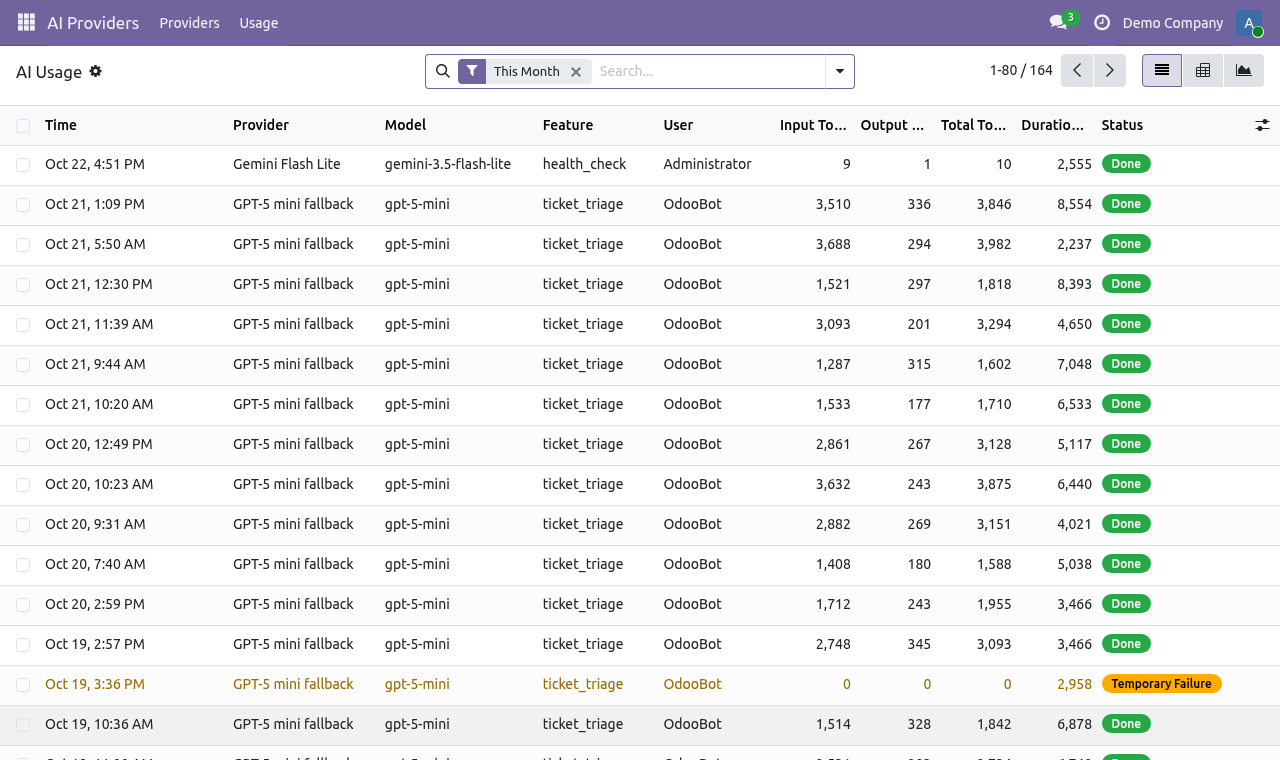Open the Providers menu
The width and height of the screenshot is (1280, 760).
189,23
